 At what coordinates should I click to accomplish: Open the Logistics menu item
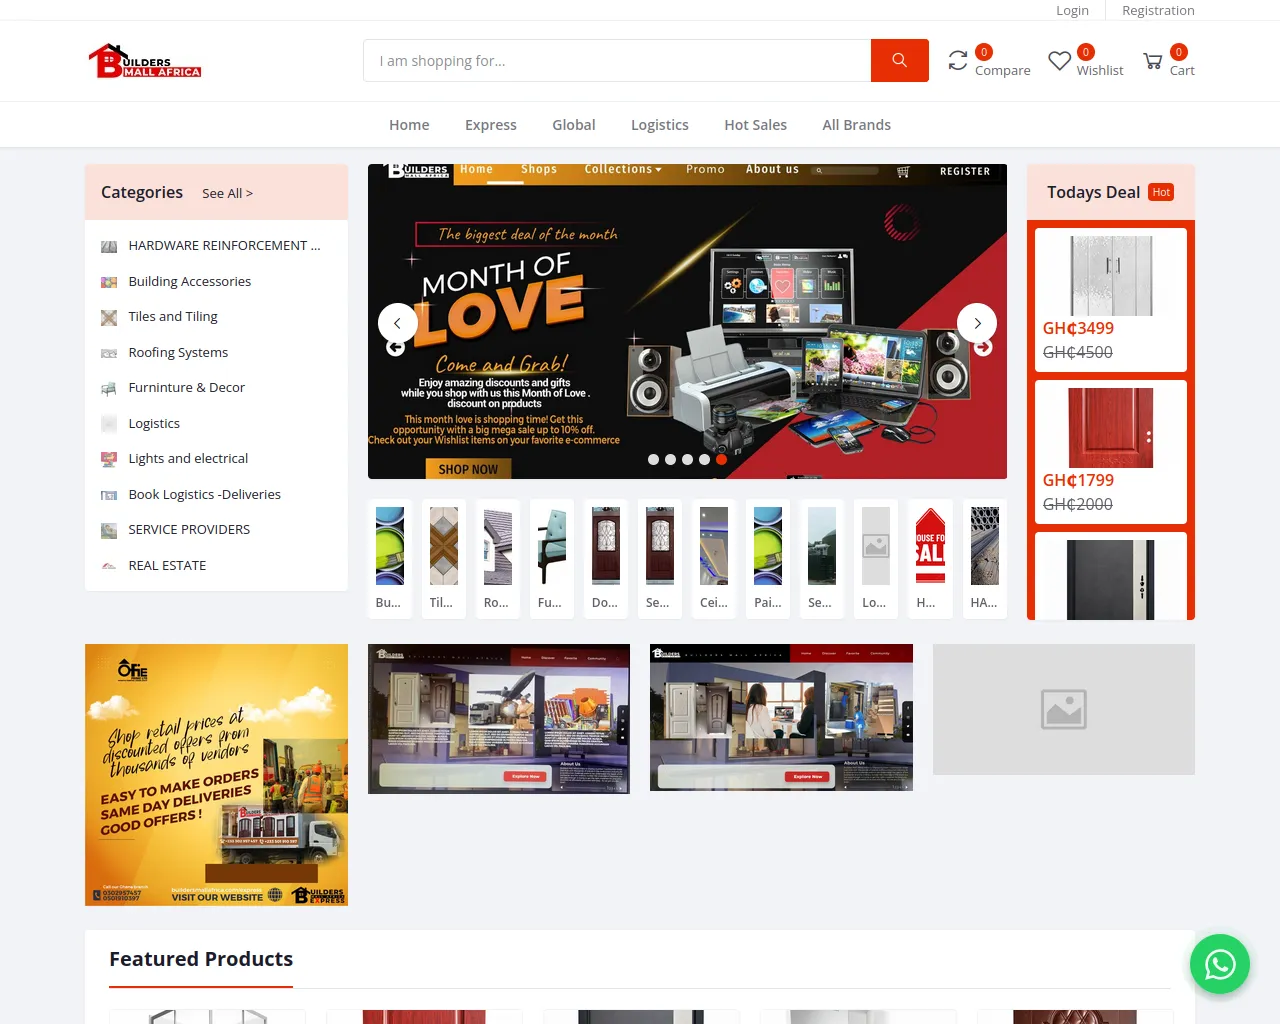pos(660,125)
